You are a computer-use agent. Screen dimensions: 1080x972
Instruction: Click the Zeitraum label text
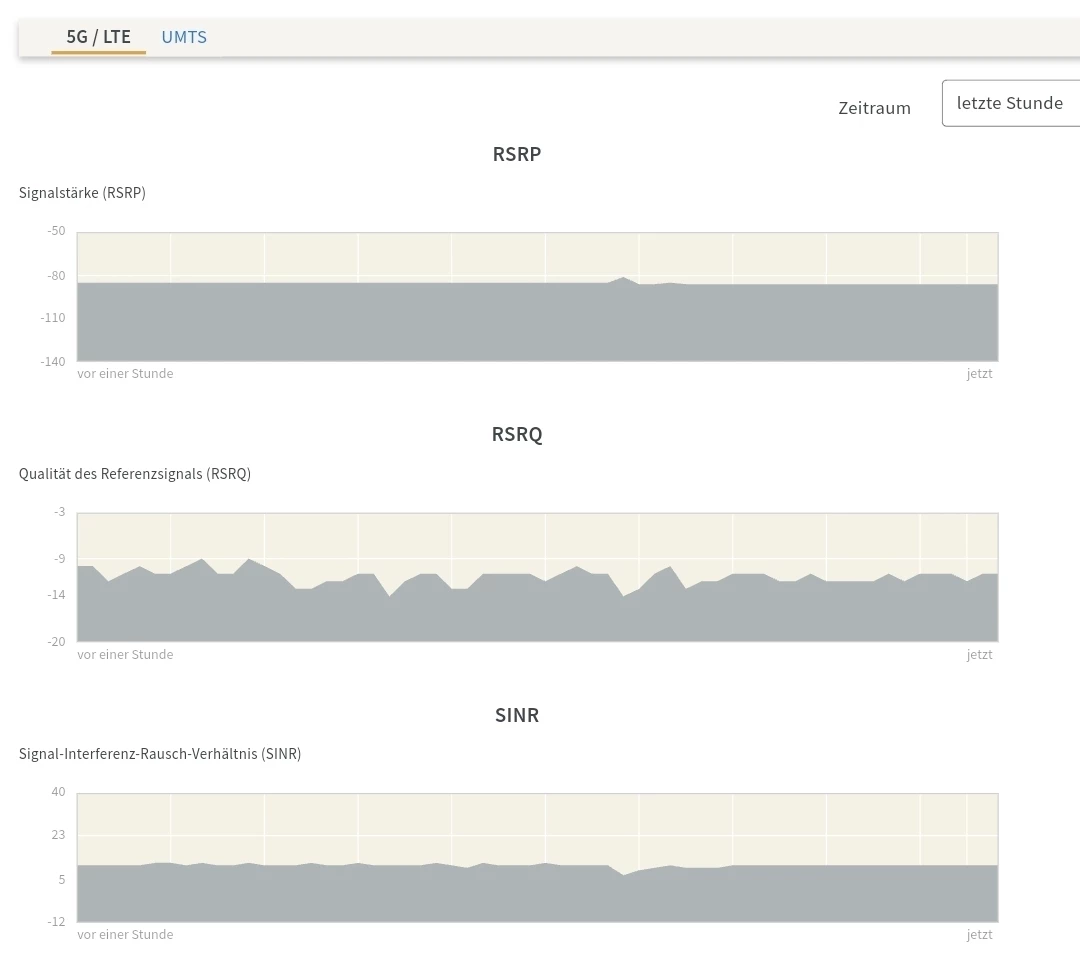tap(874, 108)
